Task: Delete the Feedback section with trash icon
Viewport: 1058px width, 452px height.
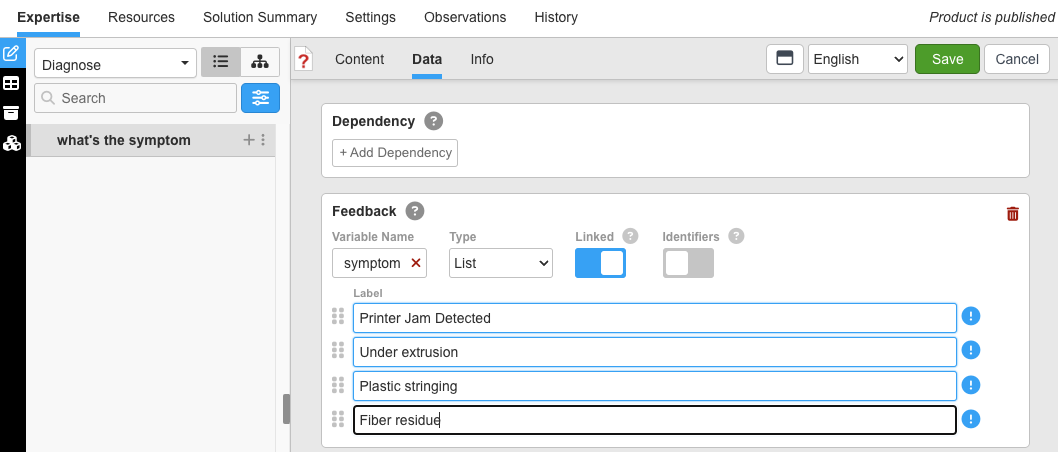Action: tap(1013, 213)
